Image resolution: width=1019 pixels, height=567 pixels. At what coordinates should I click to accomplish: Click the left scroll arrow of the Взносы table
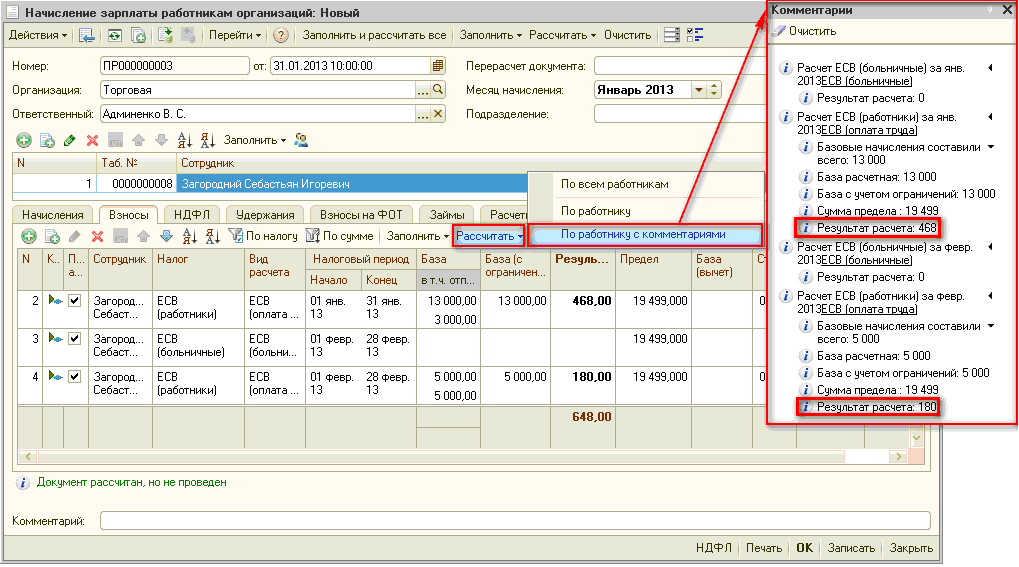(x=27, y=456)
